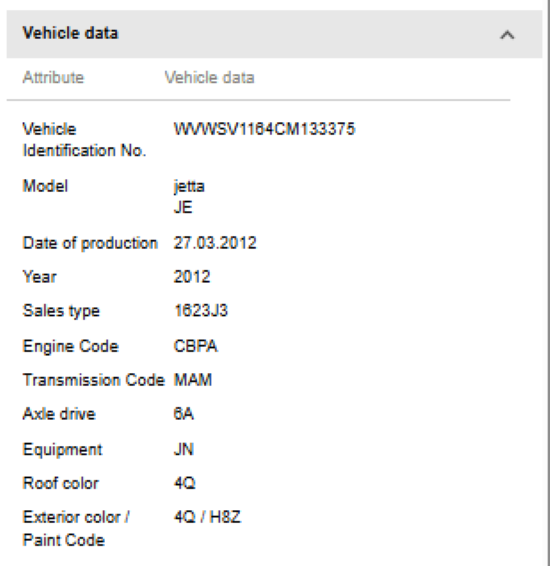550x566 pixels.
Task: Click the Axle drive value 6A
Action: [x=183, y=414]
